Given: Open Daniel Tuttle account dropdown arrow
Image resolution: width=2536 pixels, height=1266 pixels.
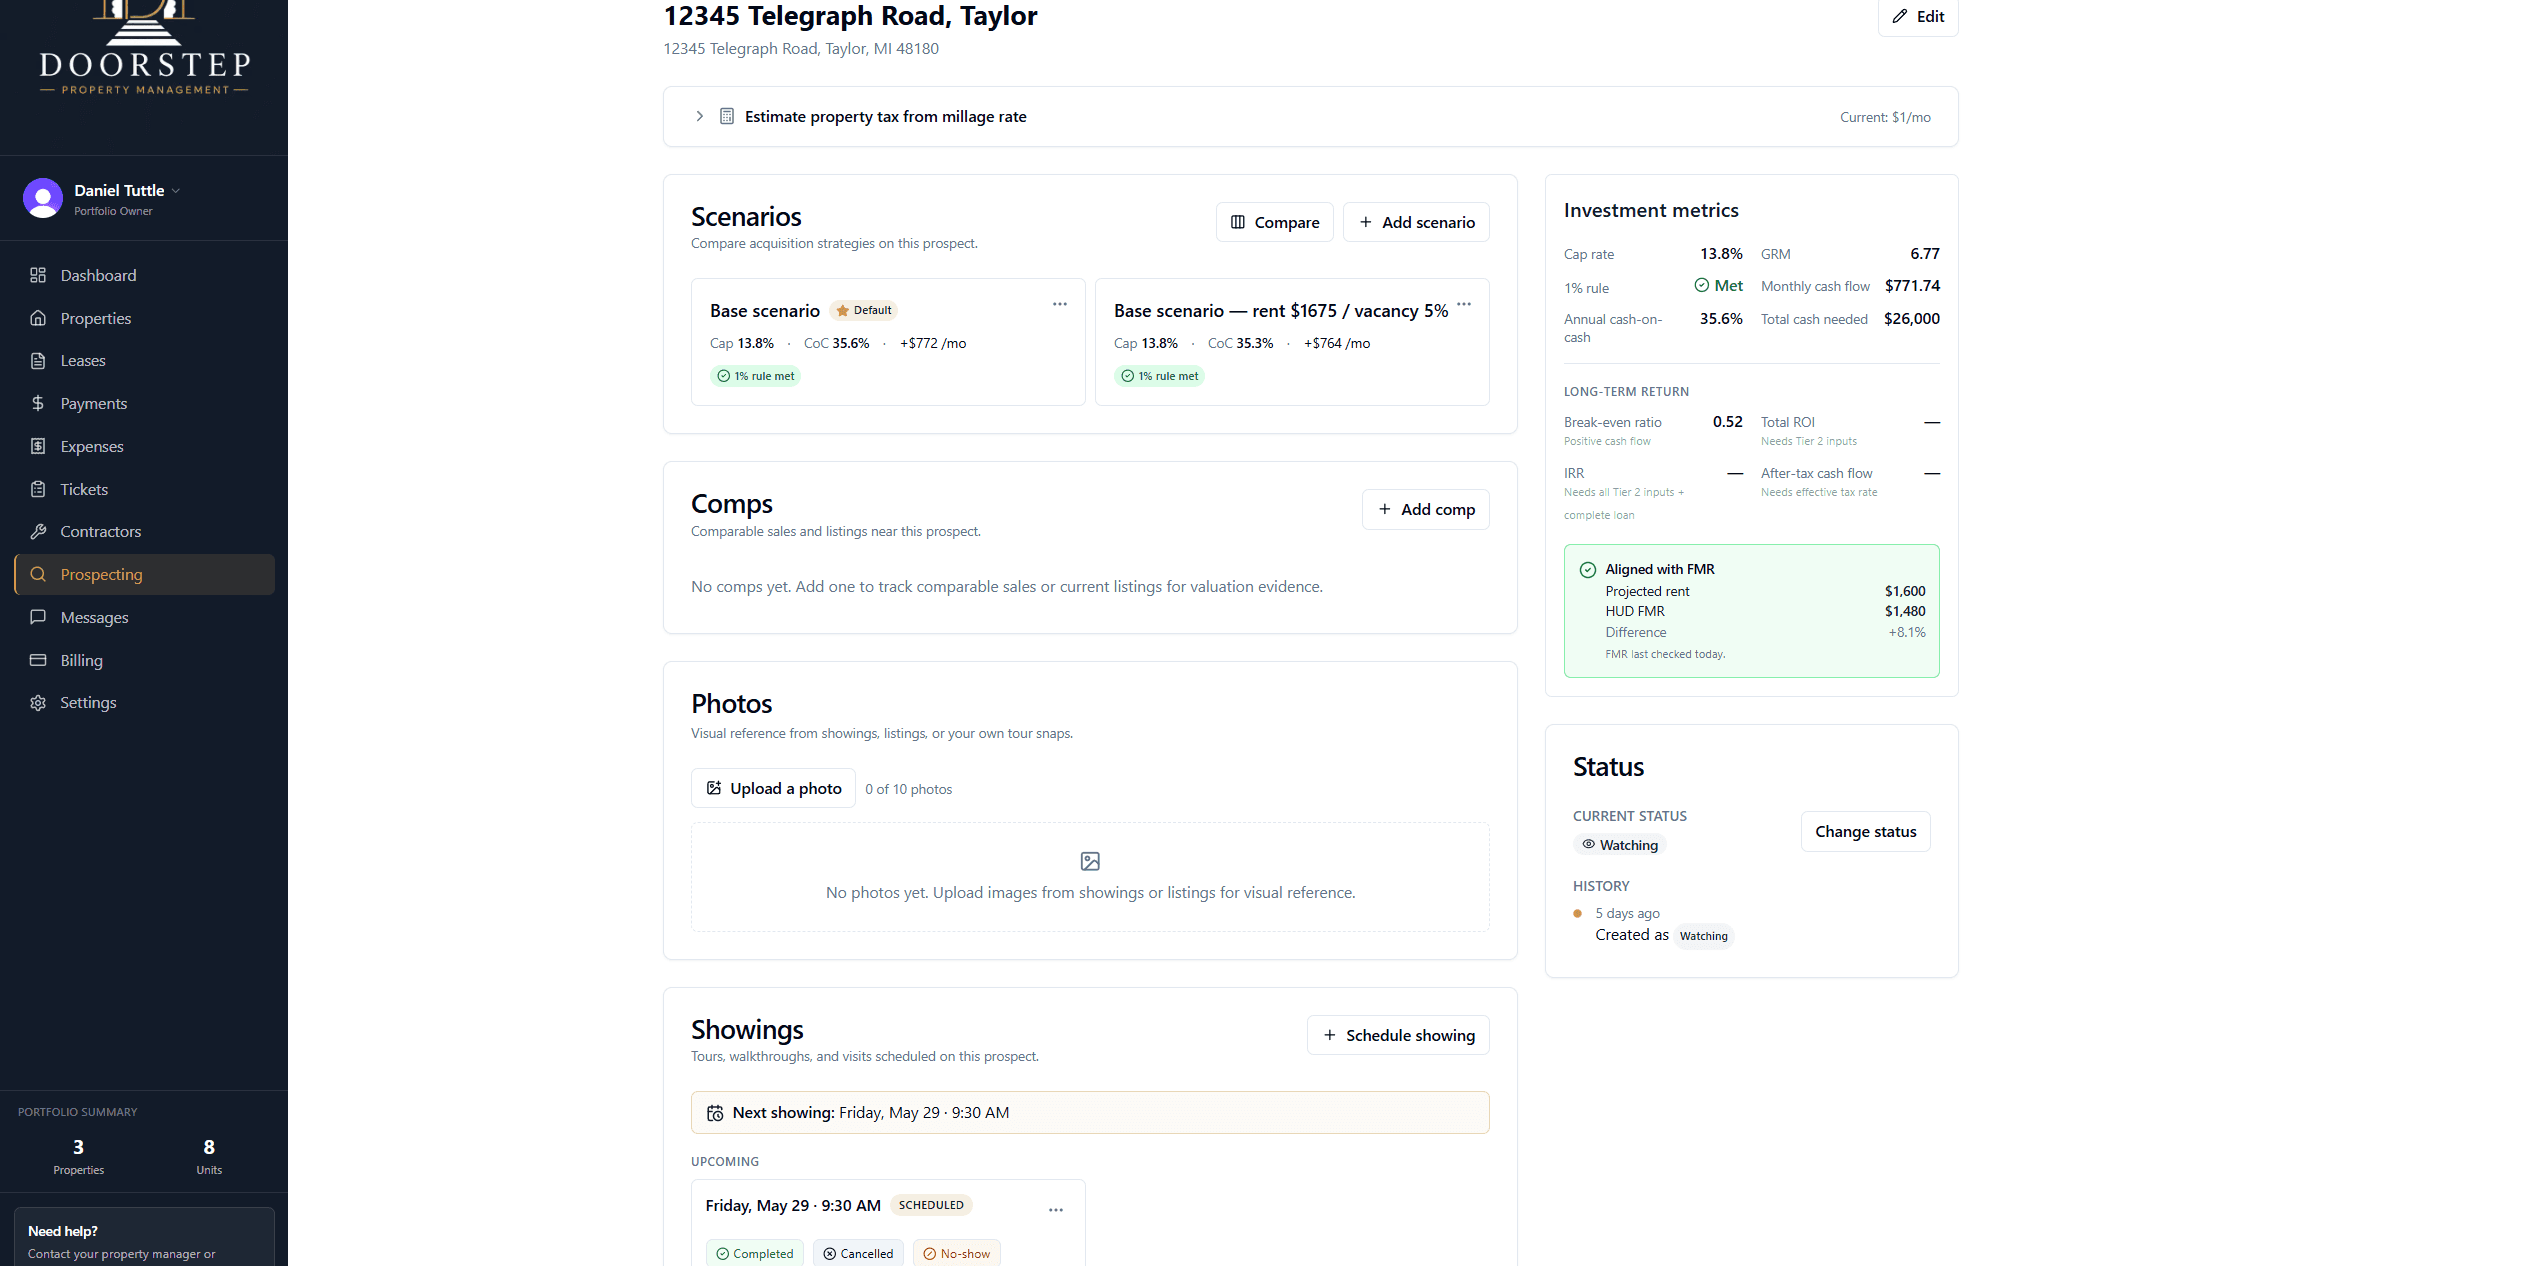Looking at the screenshot, I should (x=176, y=190).
